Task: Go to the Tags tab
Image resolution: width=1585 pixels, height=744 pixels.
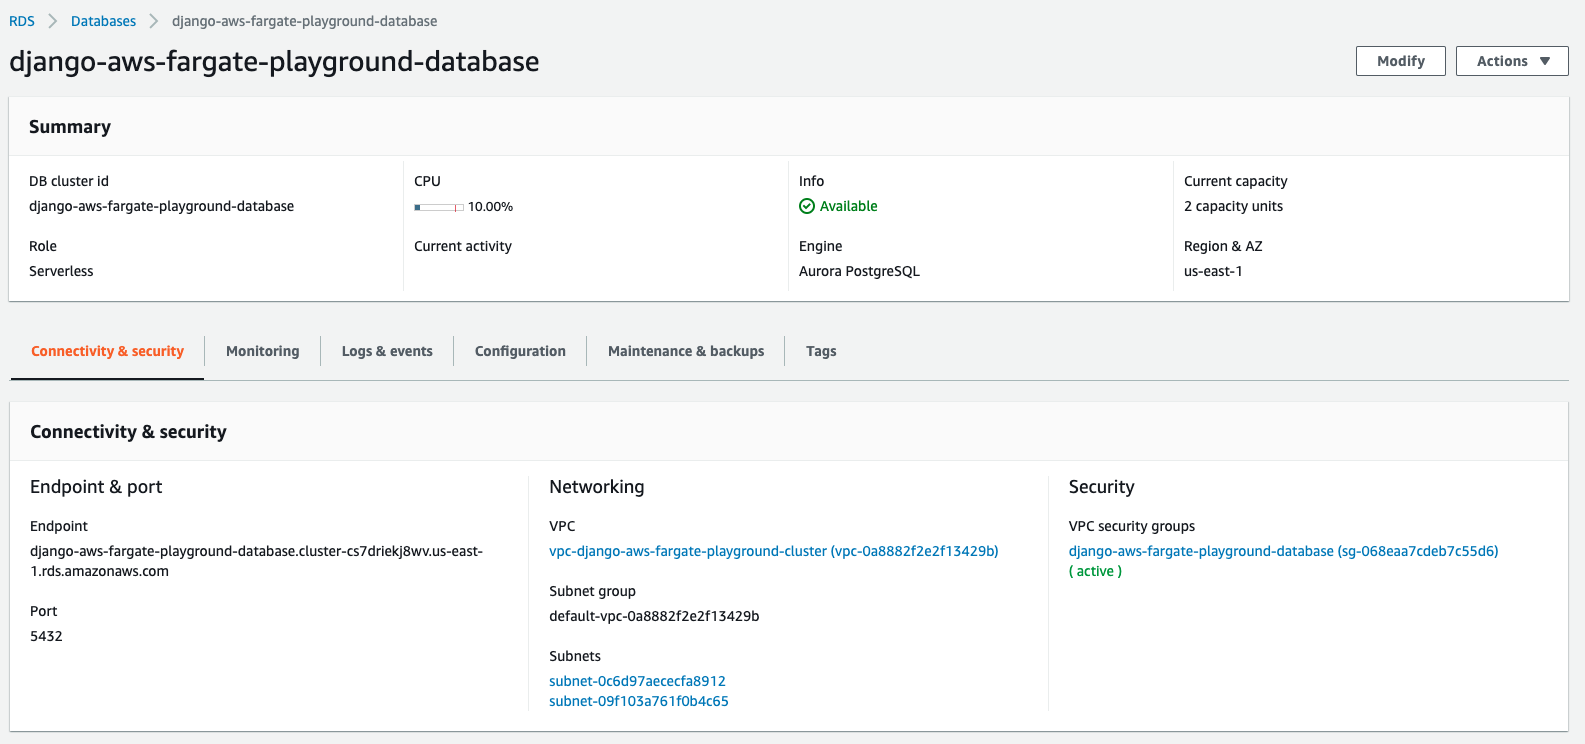Action: 821,351
